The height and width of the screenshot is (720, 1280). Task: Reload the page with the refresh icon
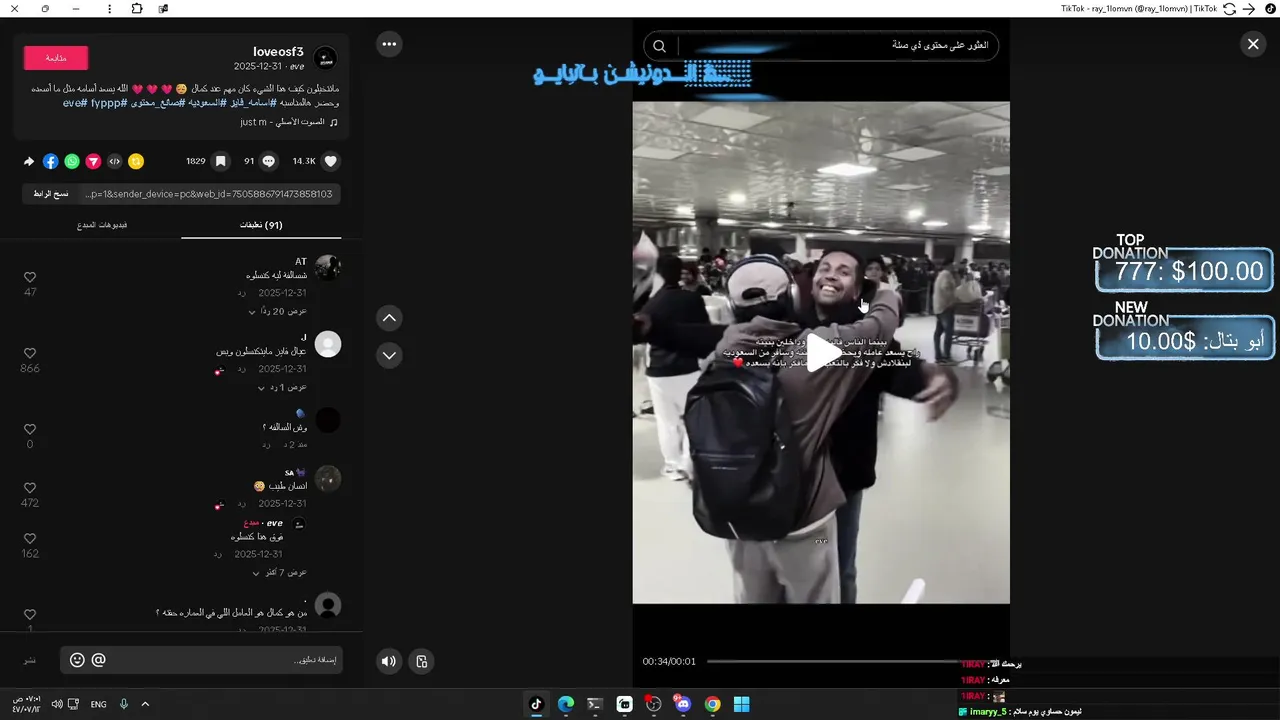[1229, 8]
